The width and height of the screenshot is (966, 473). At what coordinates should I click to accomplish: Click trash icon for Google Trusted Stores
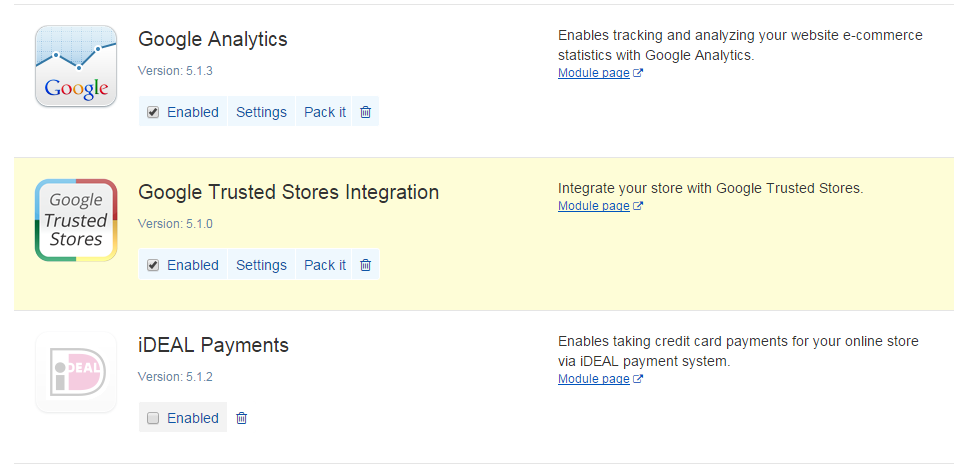(365, 265)
